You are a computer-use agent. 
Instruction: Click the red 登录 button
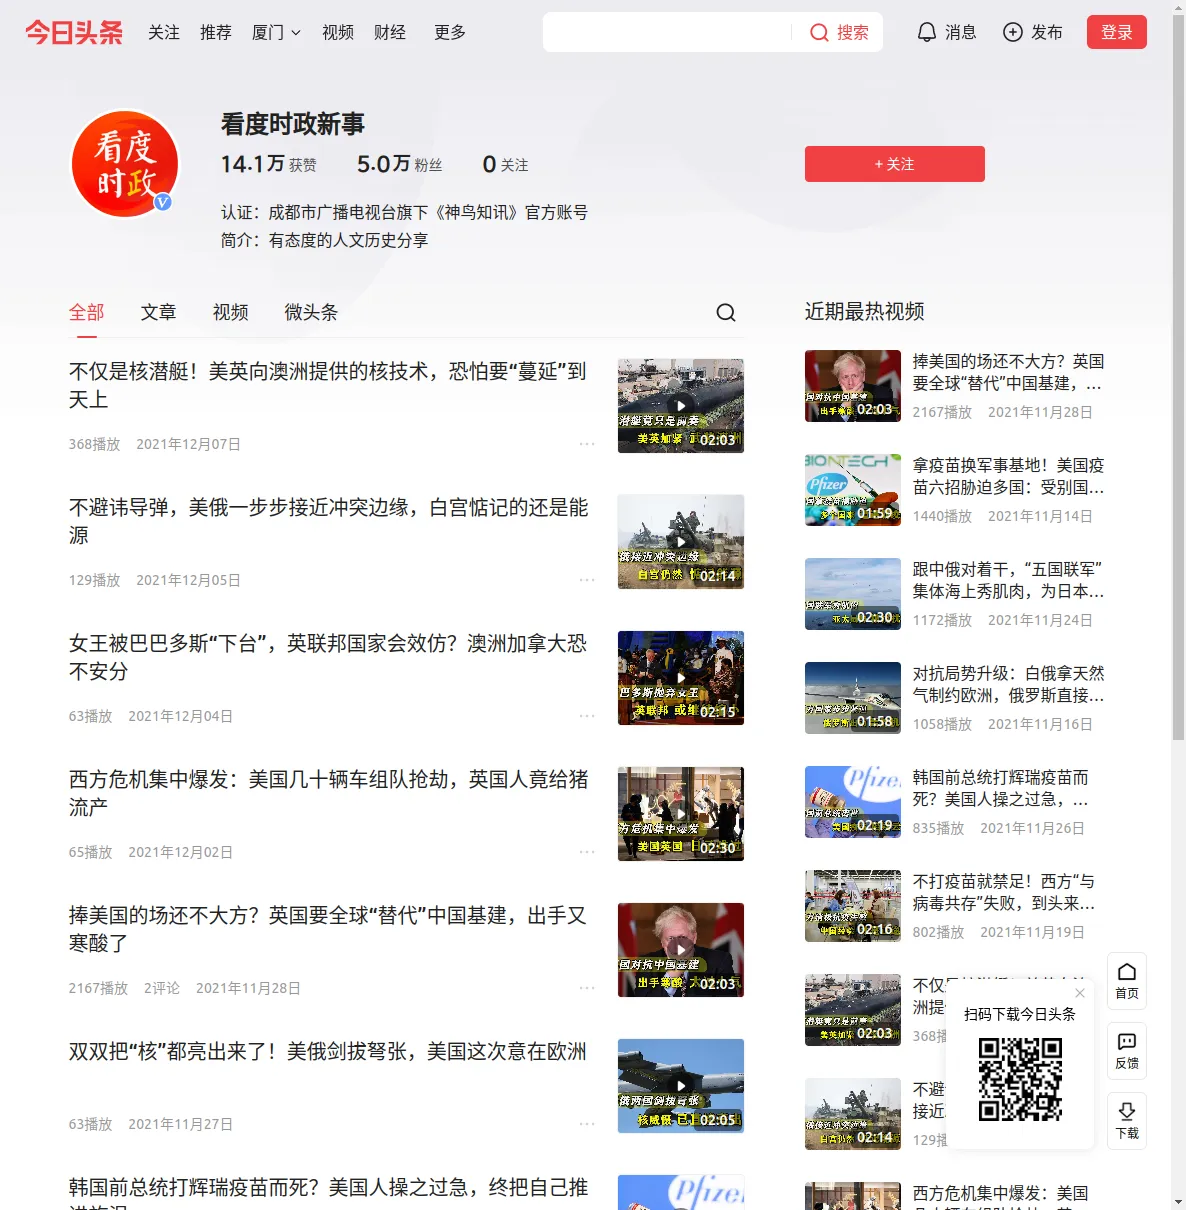pos(1117,33)
